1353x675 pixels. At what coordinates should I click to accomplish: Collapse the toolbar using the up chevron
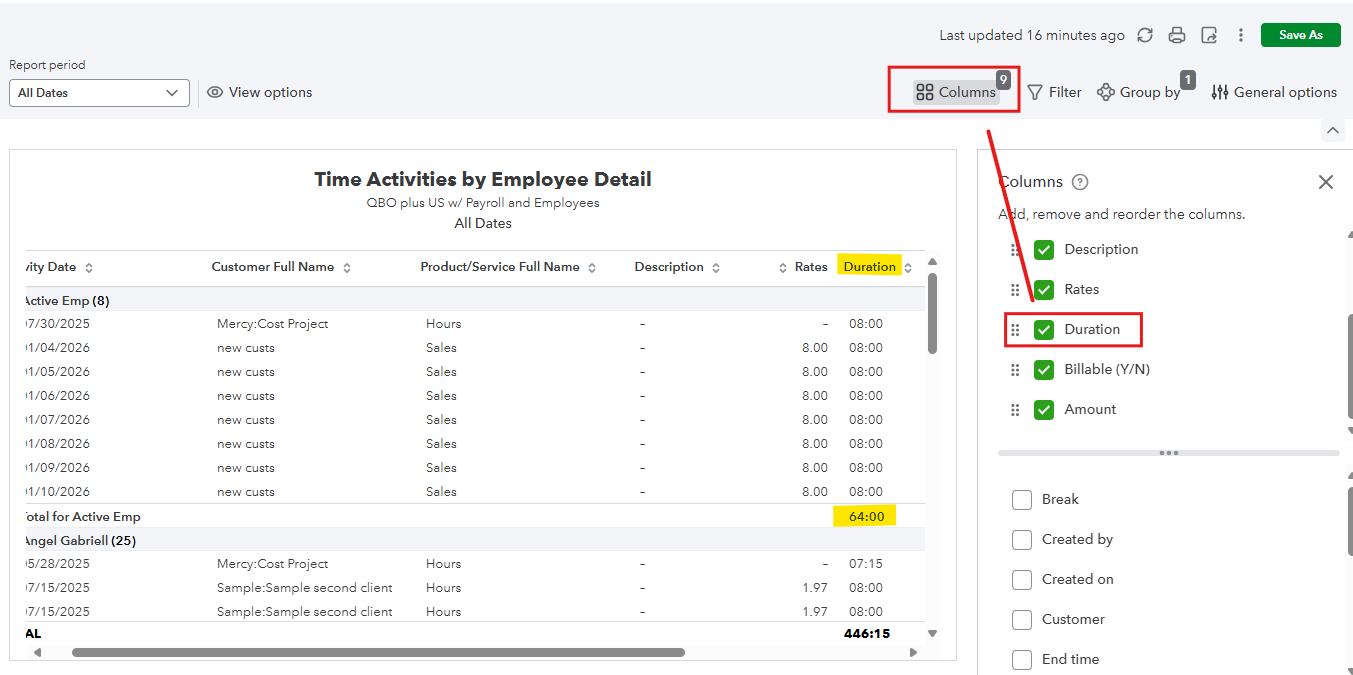coord(1332,131)
